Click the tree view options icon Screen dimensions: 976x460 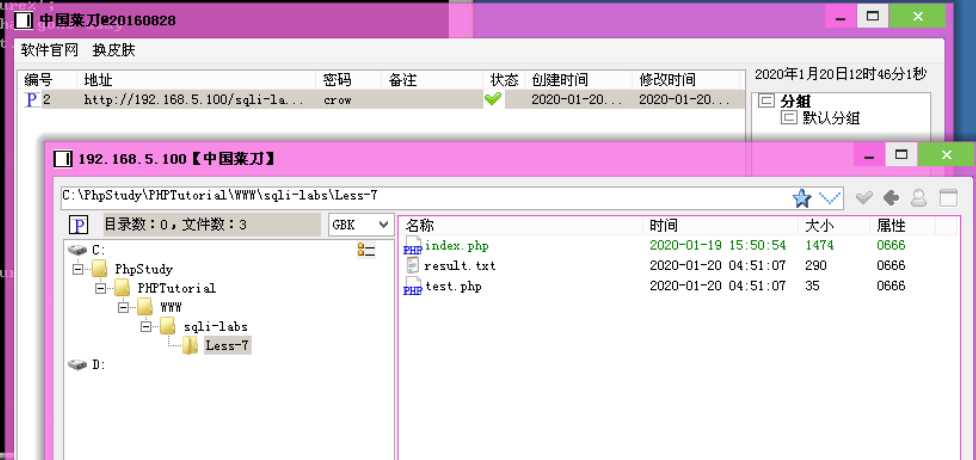coord(366,250)
